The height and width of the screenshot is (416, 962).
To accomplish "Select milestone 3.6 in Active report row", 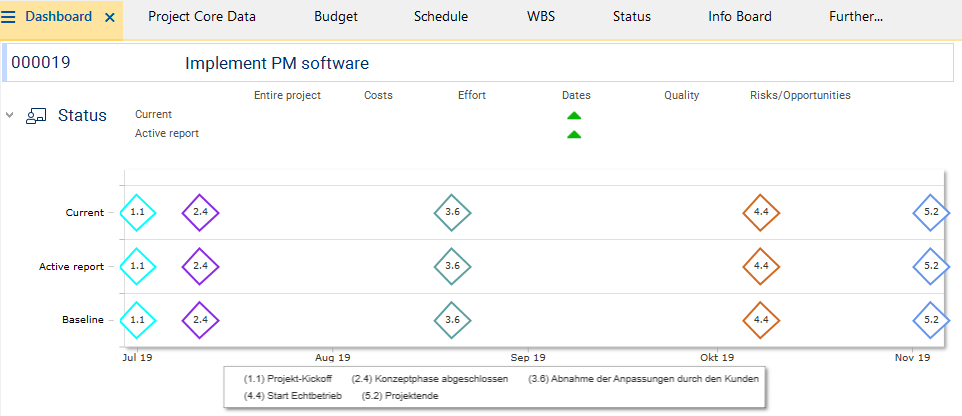I will tap(452, 266).
